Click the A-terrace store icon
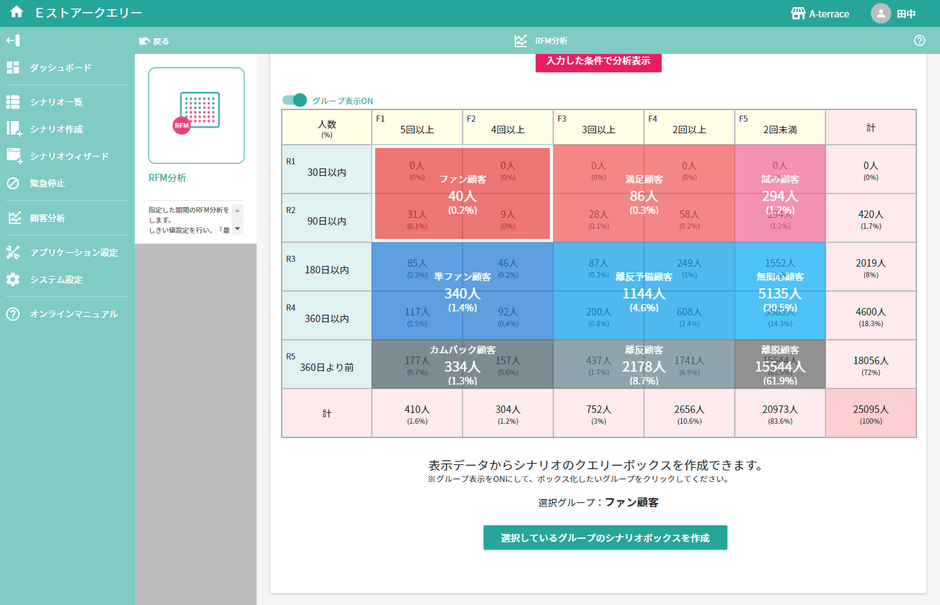Image resolution: width=940 pixels, height=605 pixels. coord(799,13)
